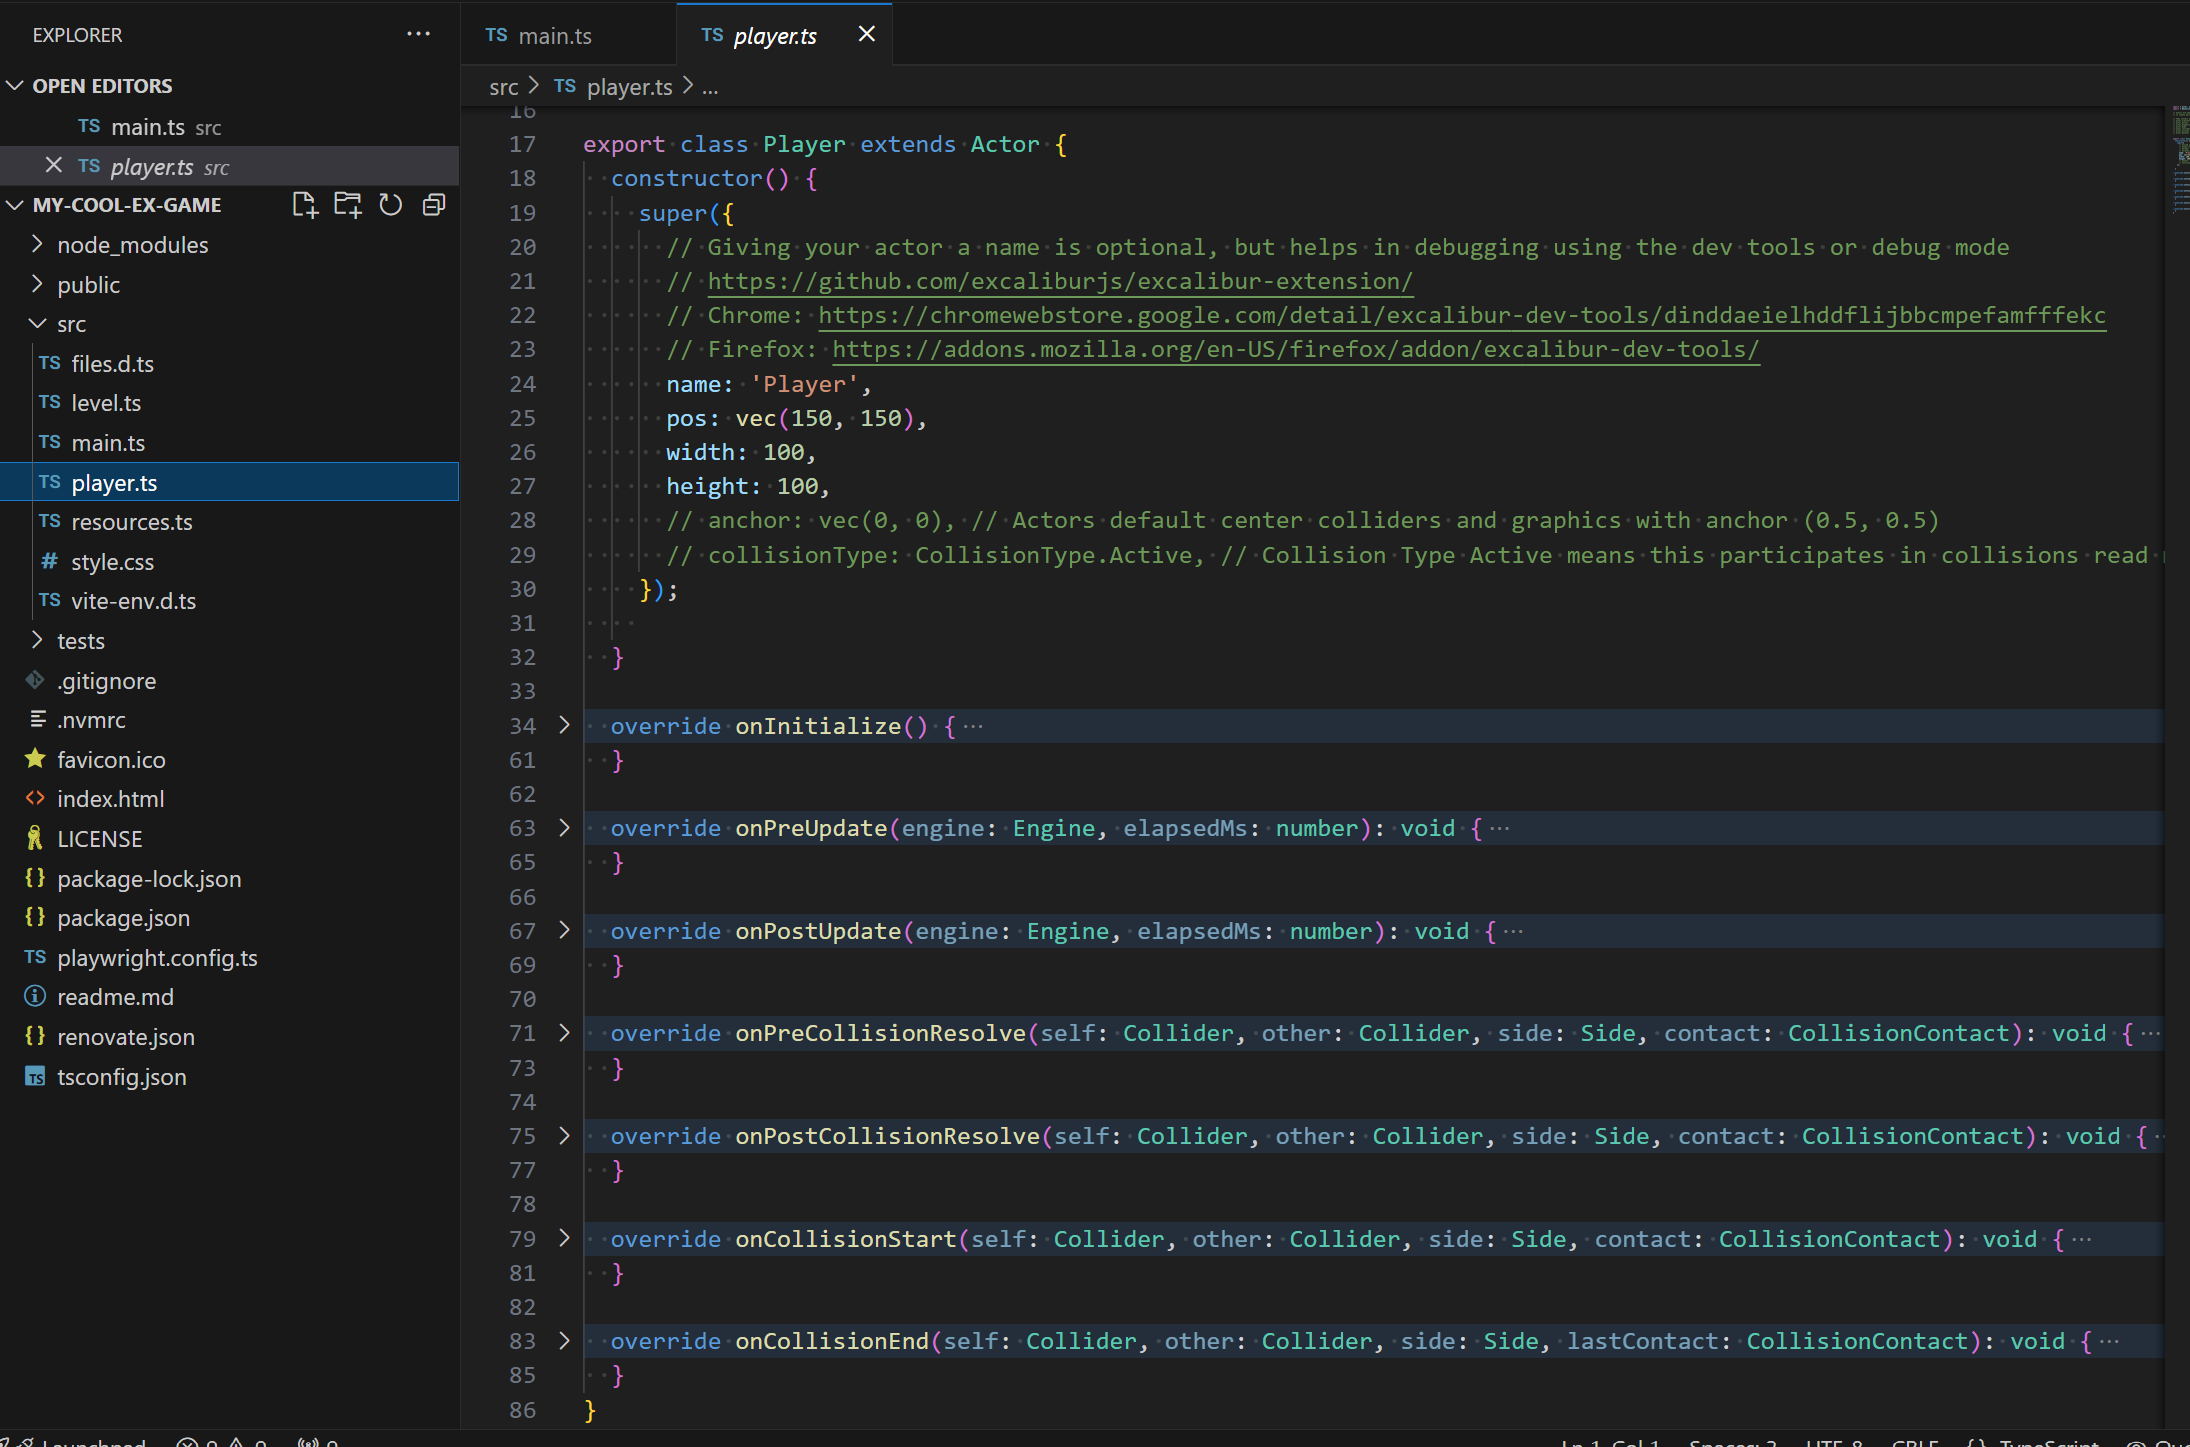Click the New Folder icon in explorer
2190x1447 pixels.
pos(347,205)
